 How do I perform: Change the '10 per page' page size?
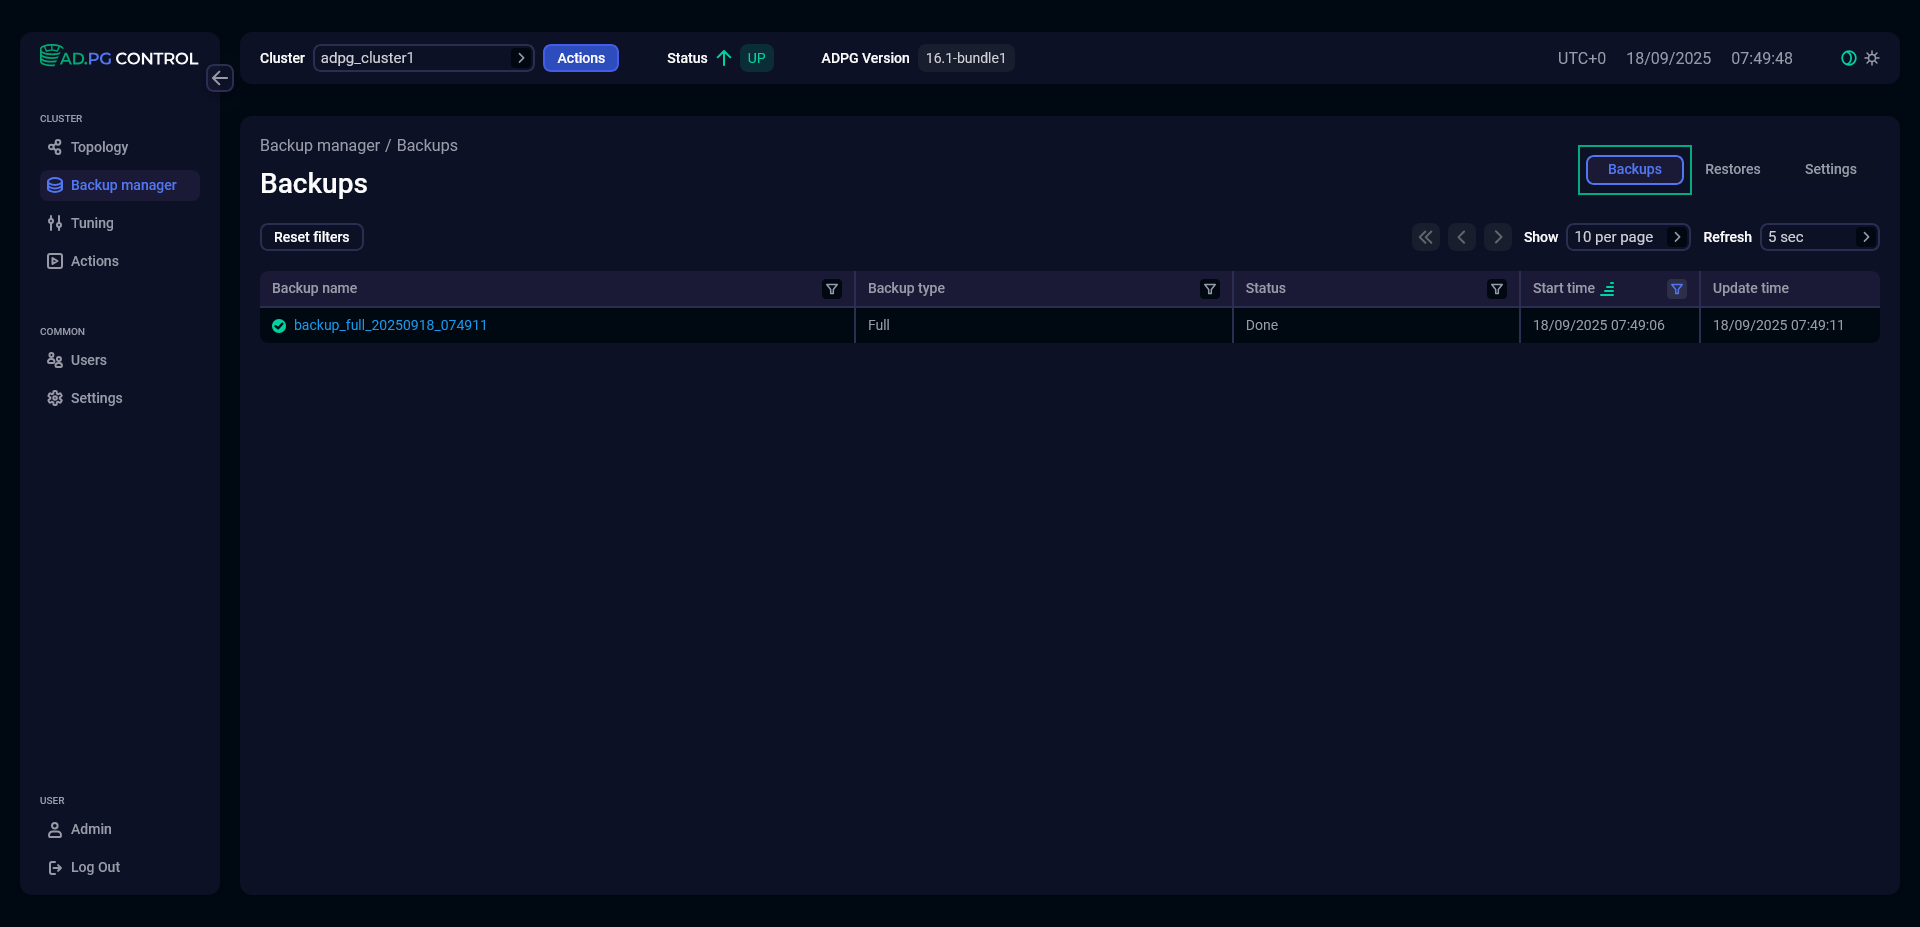(1628, 237)
